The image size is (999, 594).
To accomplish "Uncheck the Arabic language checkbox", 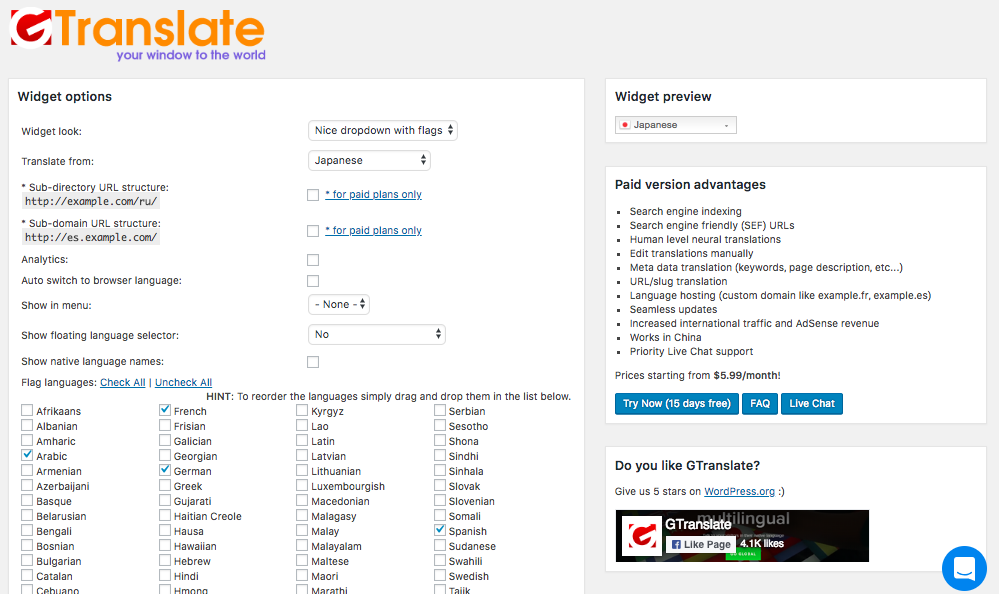I will [27, 455].
